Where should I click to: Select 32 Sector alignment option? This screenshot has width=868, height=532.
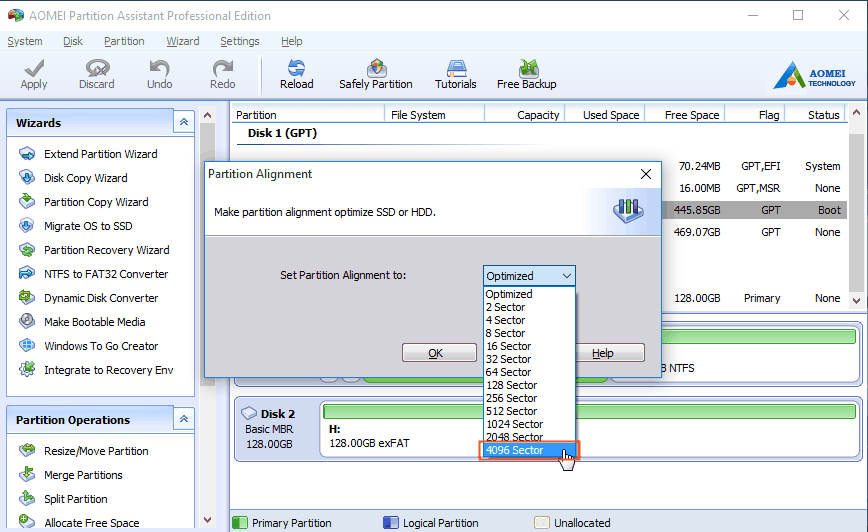click(529, 359)
